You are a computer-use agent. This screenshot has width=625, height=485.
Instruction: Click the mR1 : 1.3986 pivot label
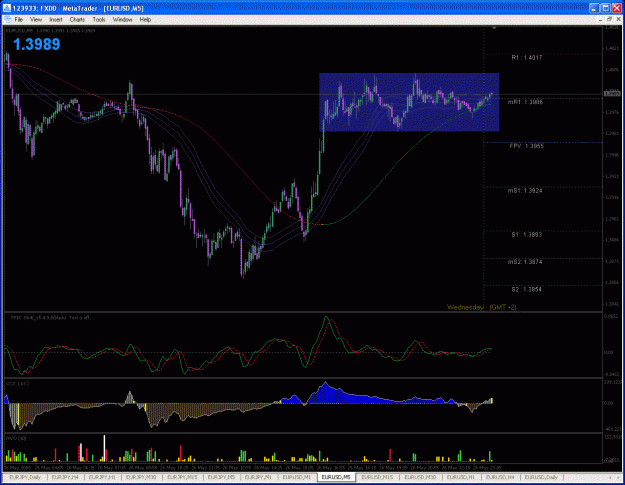tap(525, 102)
